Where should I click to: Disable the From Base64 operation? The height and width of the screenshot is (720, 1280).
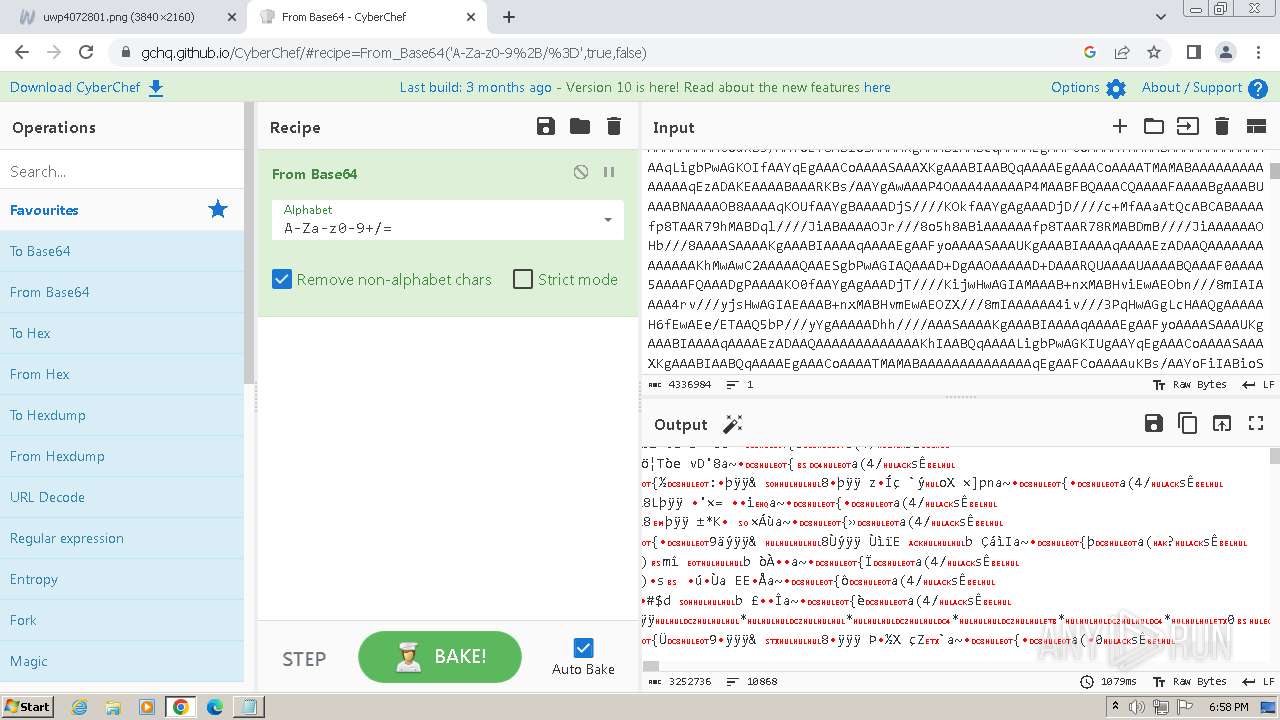click(581, 172)
